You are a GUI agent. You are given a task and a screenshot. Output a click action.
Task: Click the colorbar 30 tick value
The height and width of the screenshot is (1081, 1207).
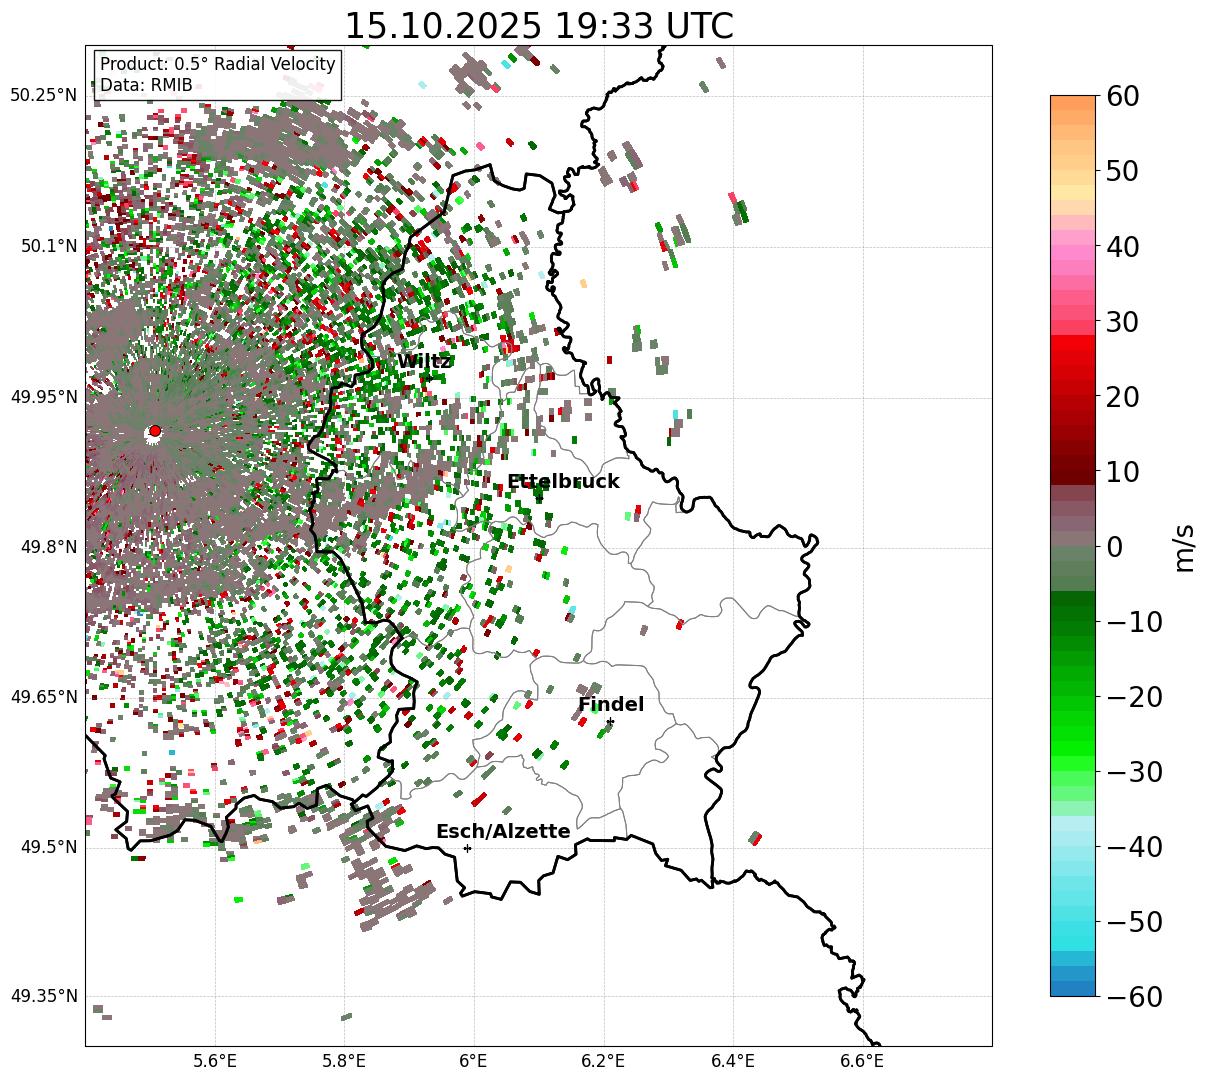pos(1121,321)
